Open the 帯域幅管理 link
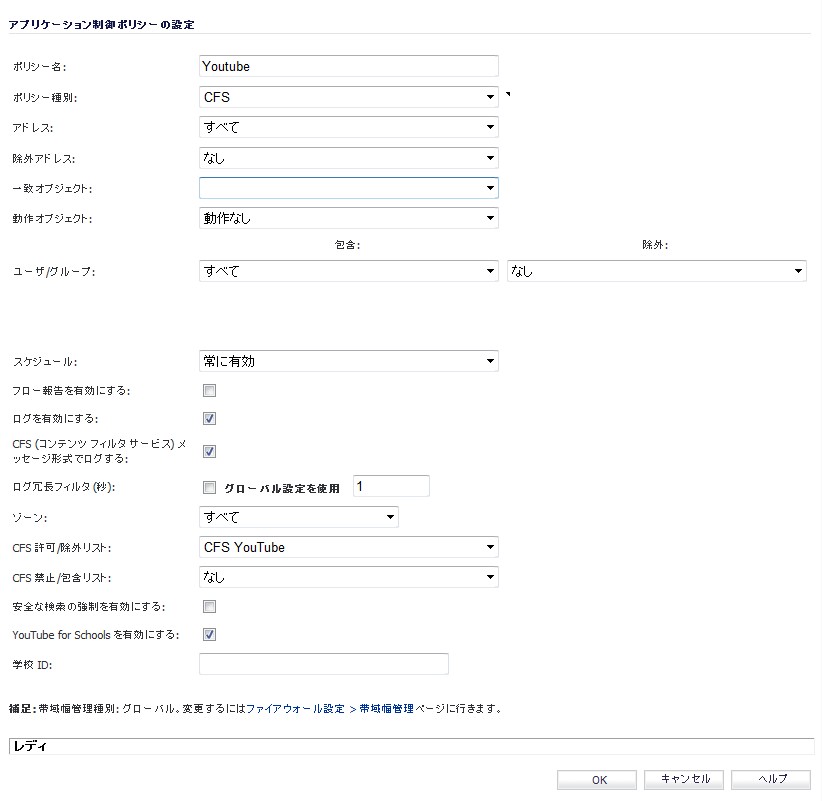The width and height of the screenshot is (822, 801). 386,709
